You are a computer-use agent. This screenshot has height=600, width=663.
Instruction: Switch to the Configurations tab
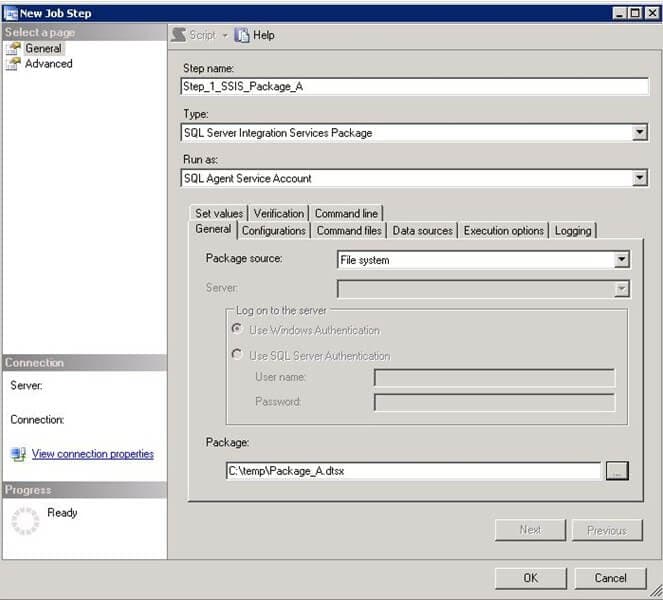click(273, 230)
